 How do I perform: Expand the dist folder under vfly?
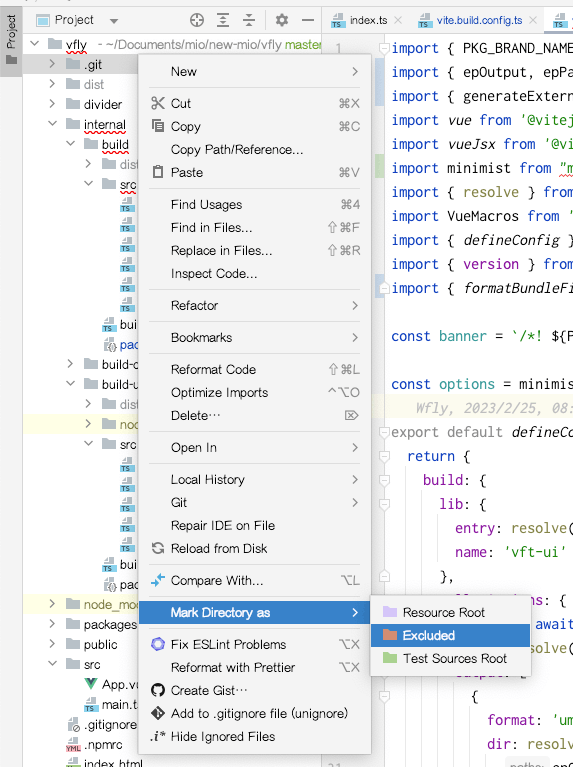pos(52,84)
